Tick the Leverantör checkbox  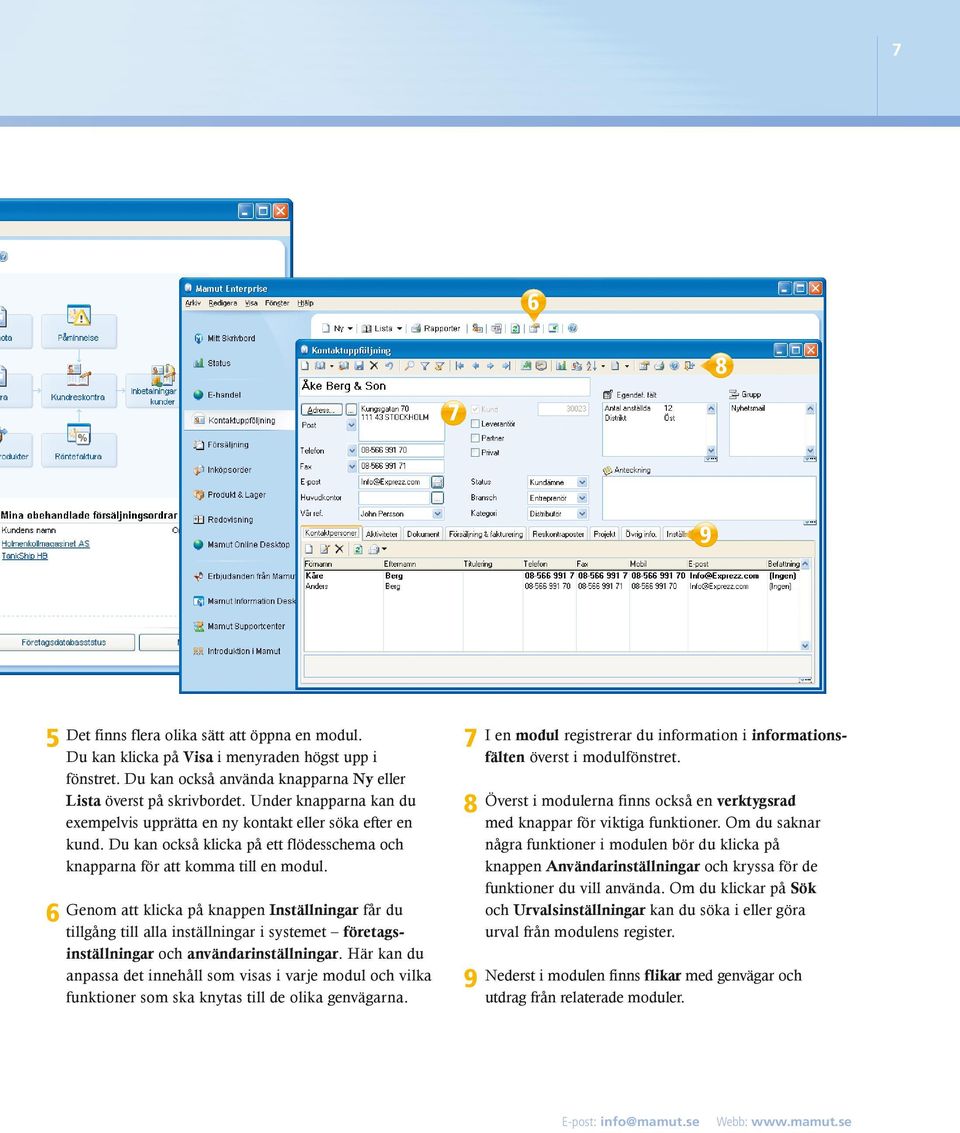(475, 423)
